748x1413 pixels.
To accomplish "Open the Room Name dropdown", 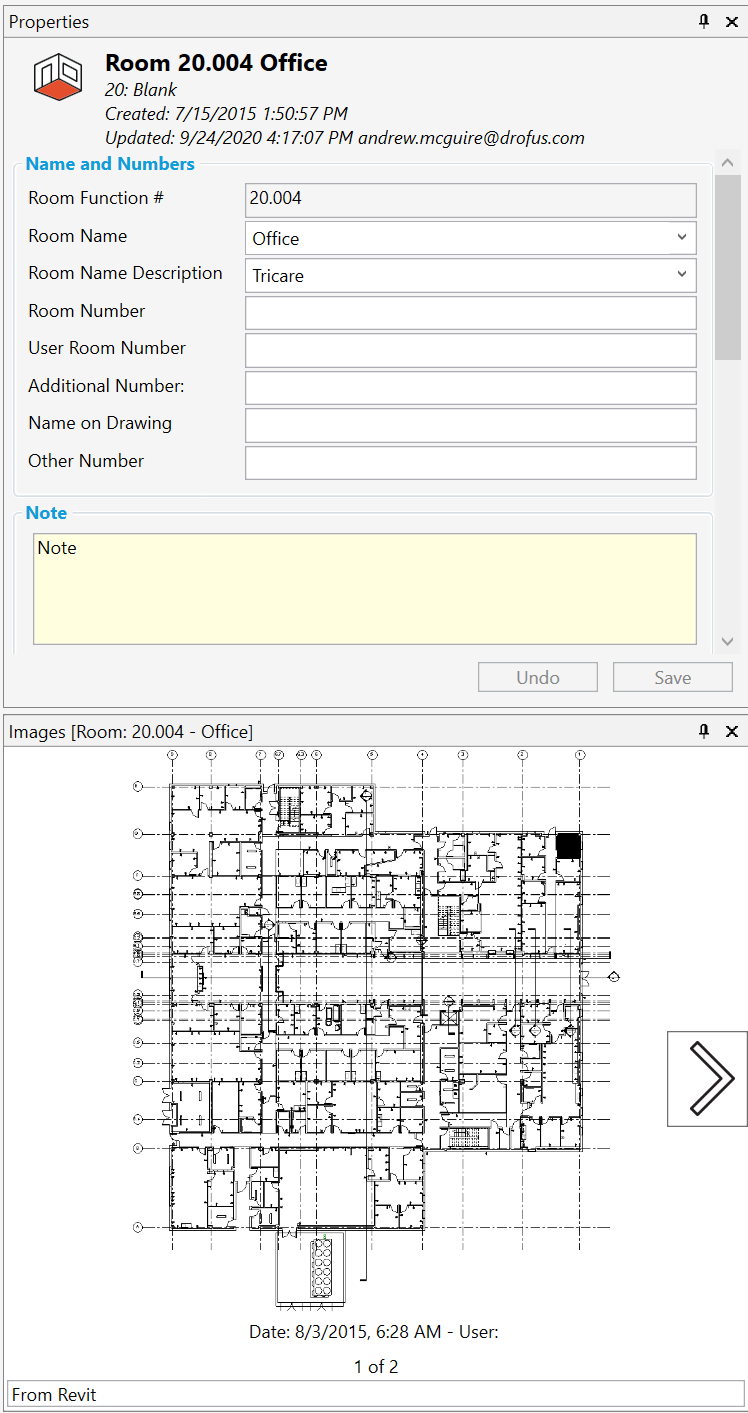I will pos(680,238).
